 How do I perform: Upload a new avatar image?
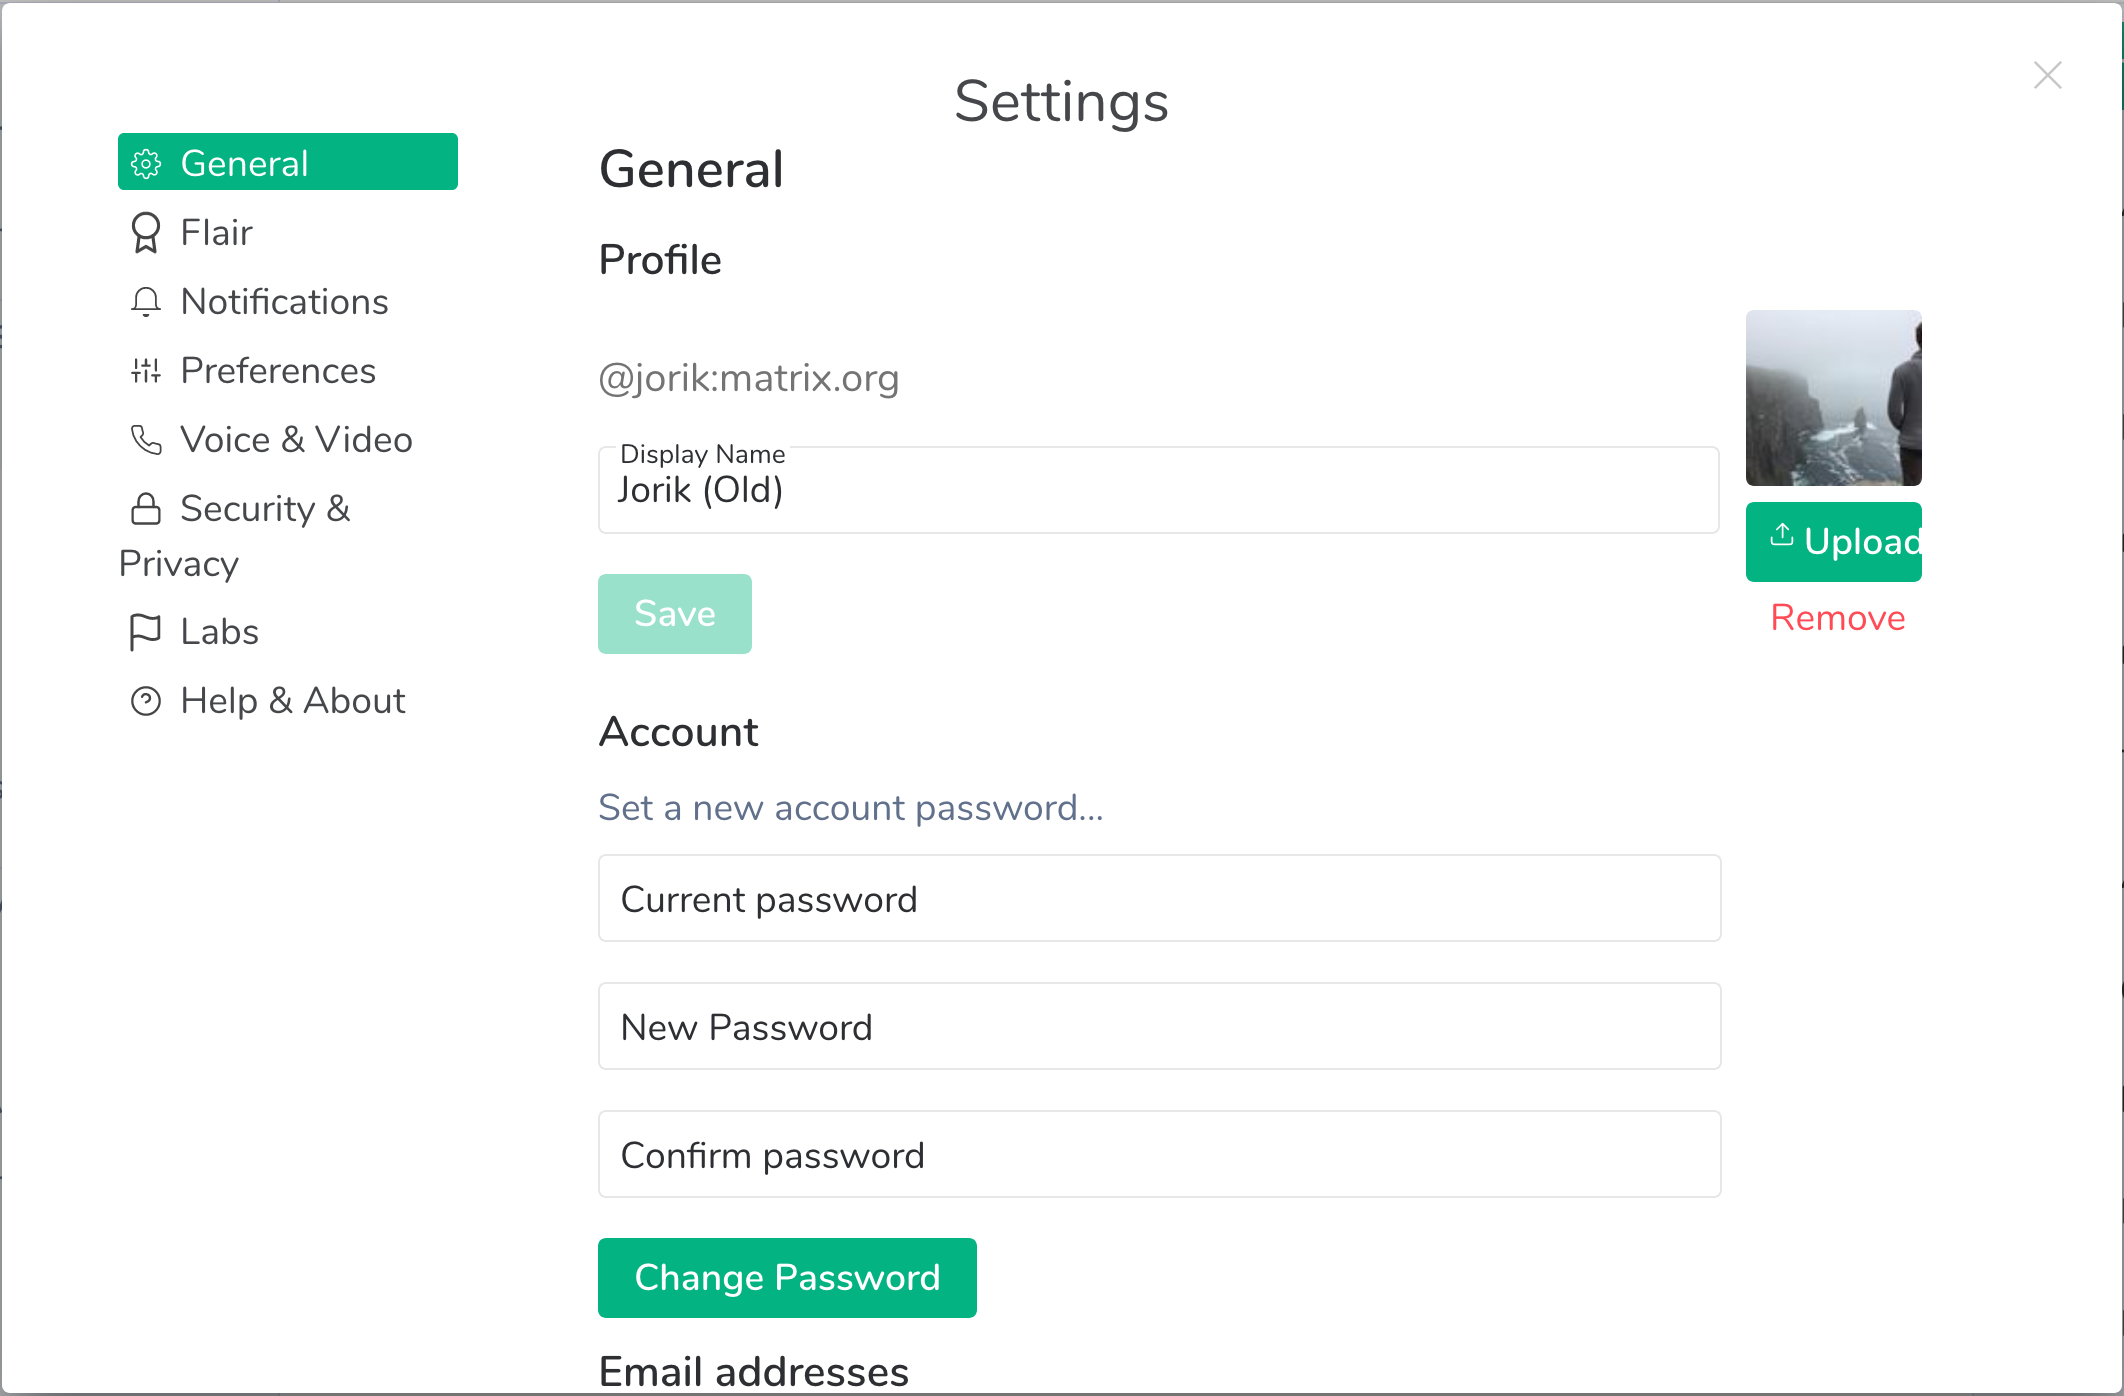[1833, 542]
